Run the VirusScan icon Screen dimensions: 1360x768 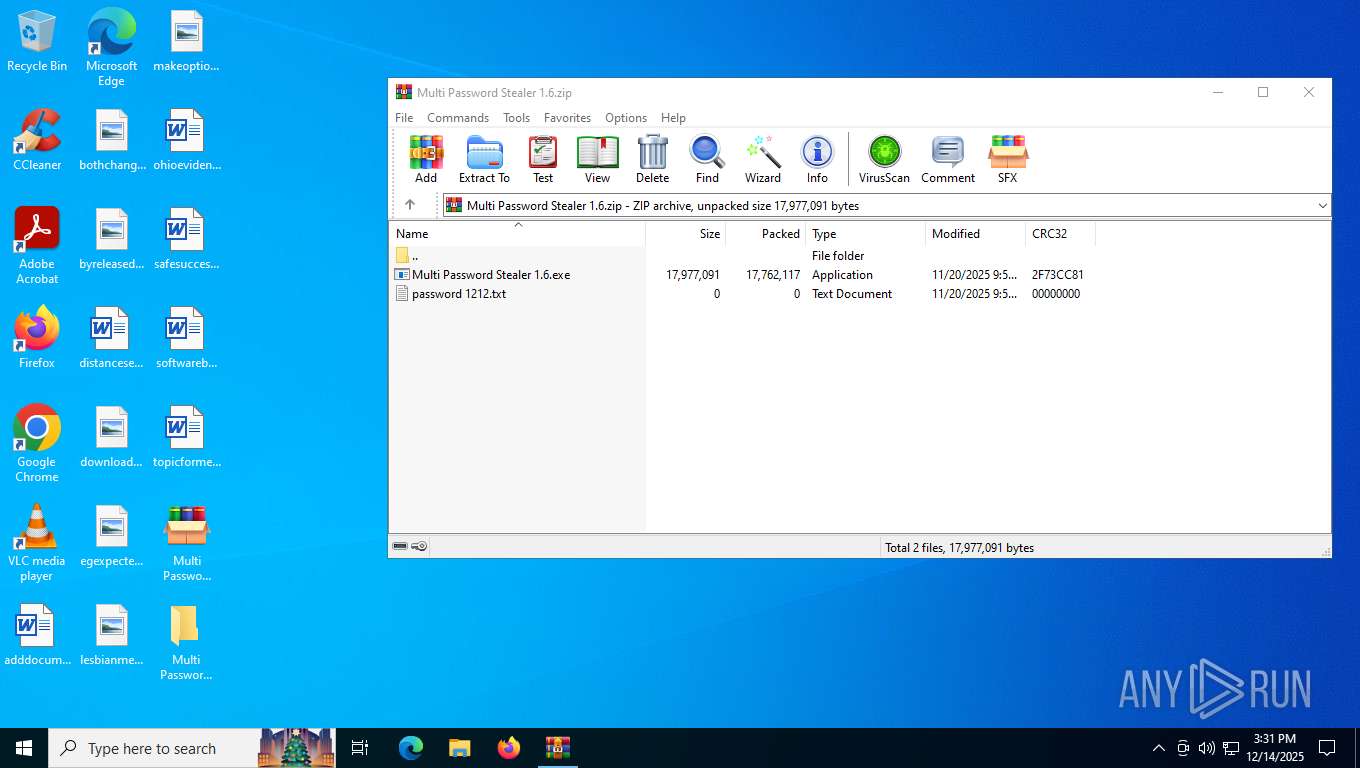tap(884, 160)
